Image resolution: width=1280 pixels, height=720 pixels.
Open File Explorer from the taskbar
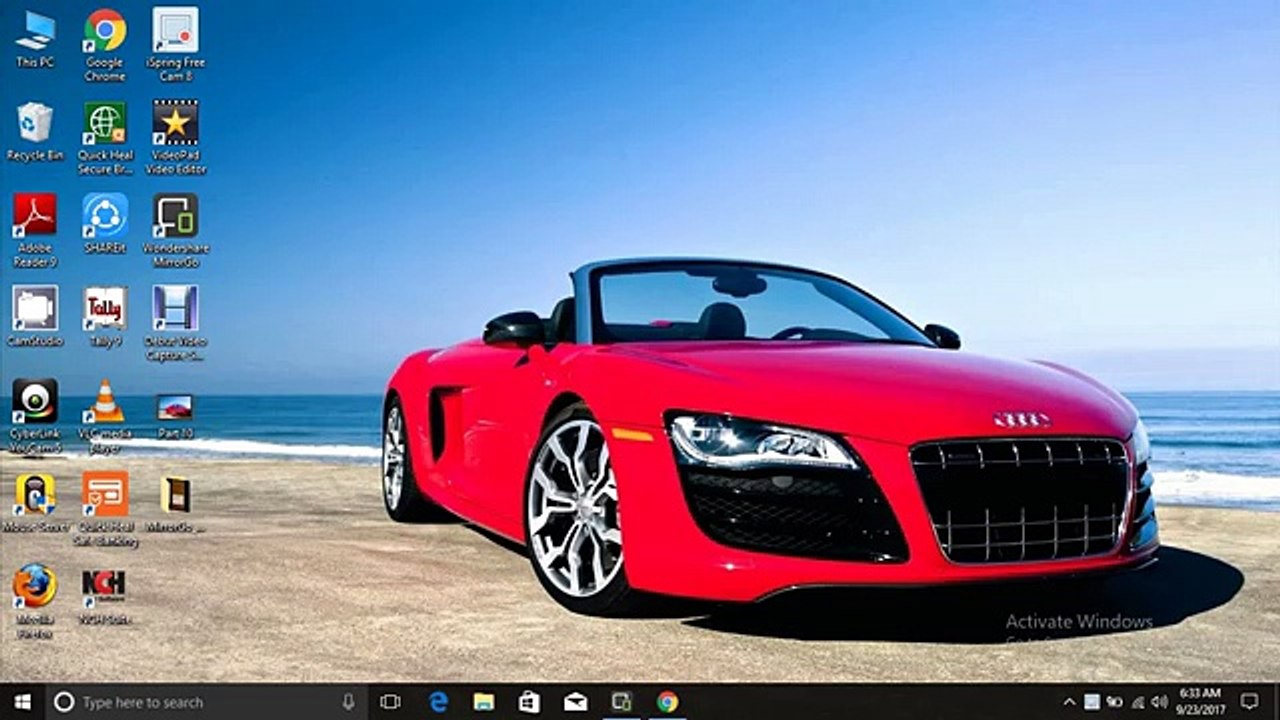(x=484, y=702)
